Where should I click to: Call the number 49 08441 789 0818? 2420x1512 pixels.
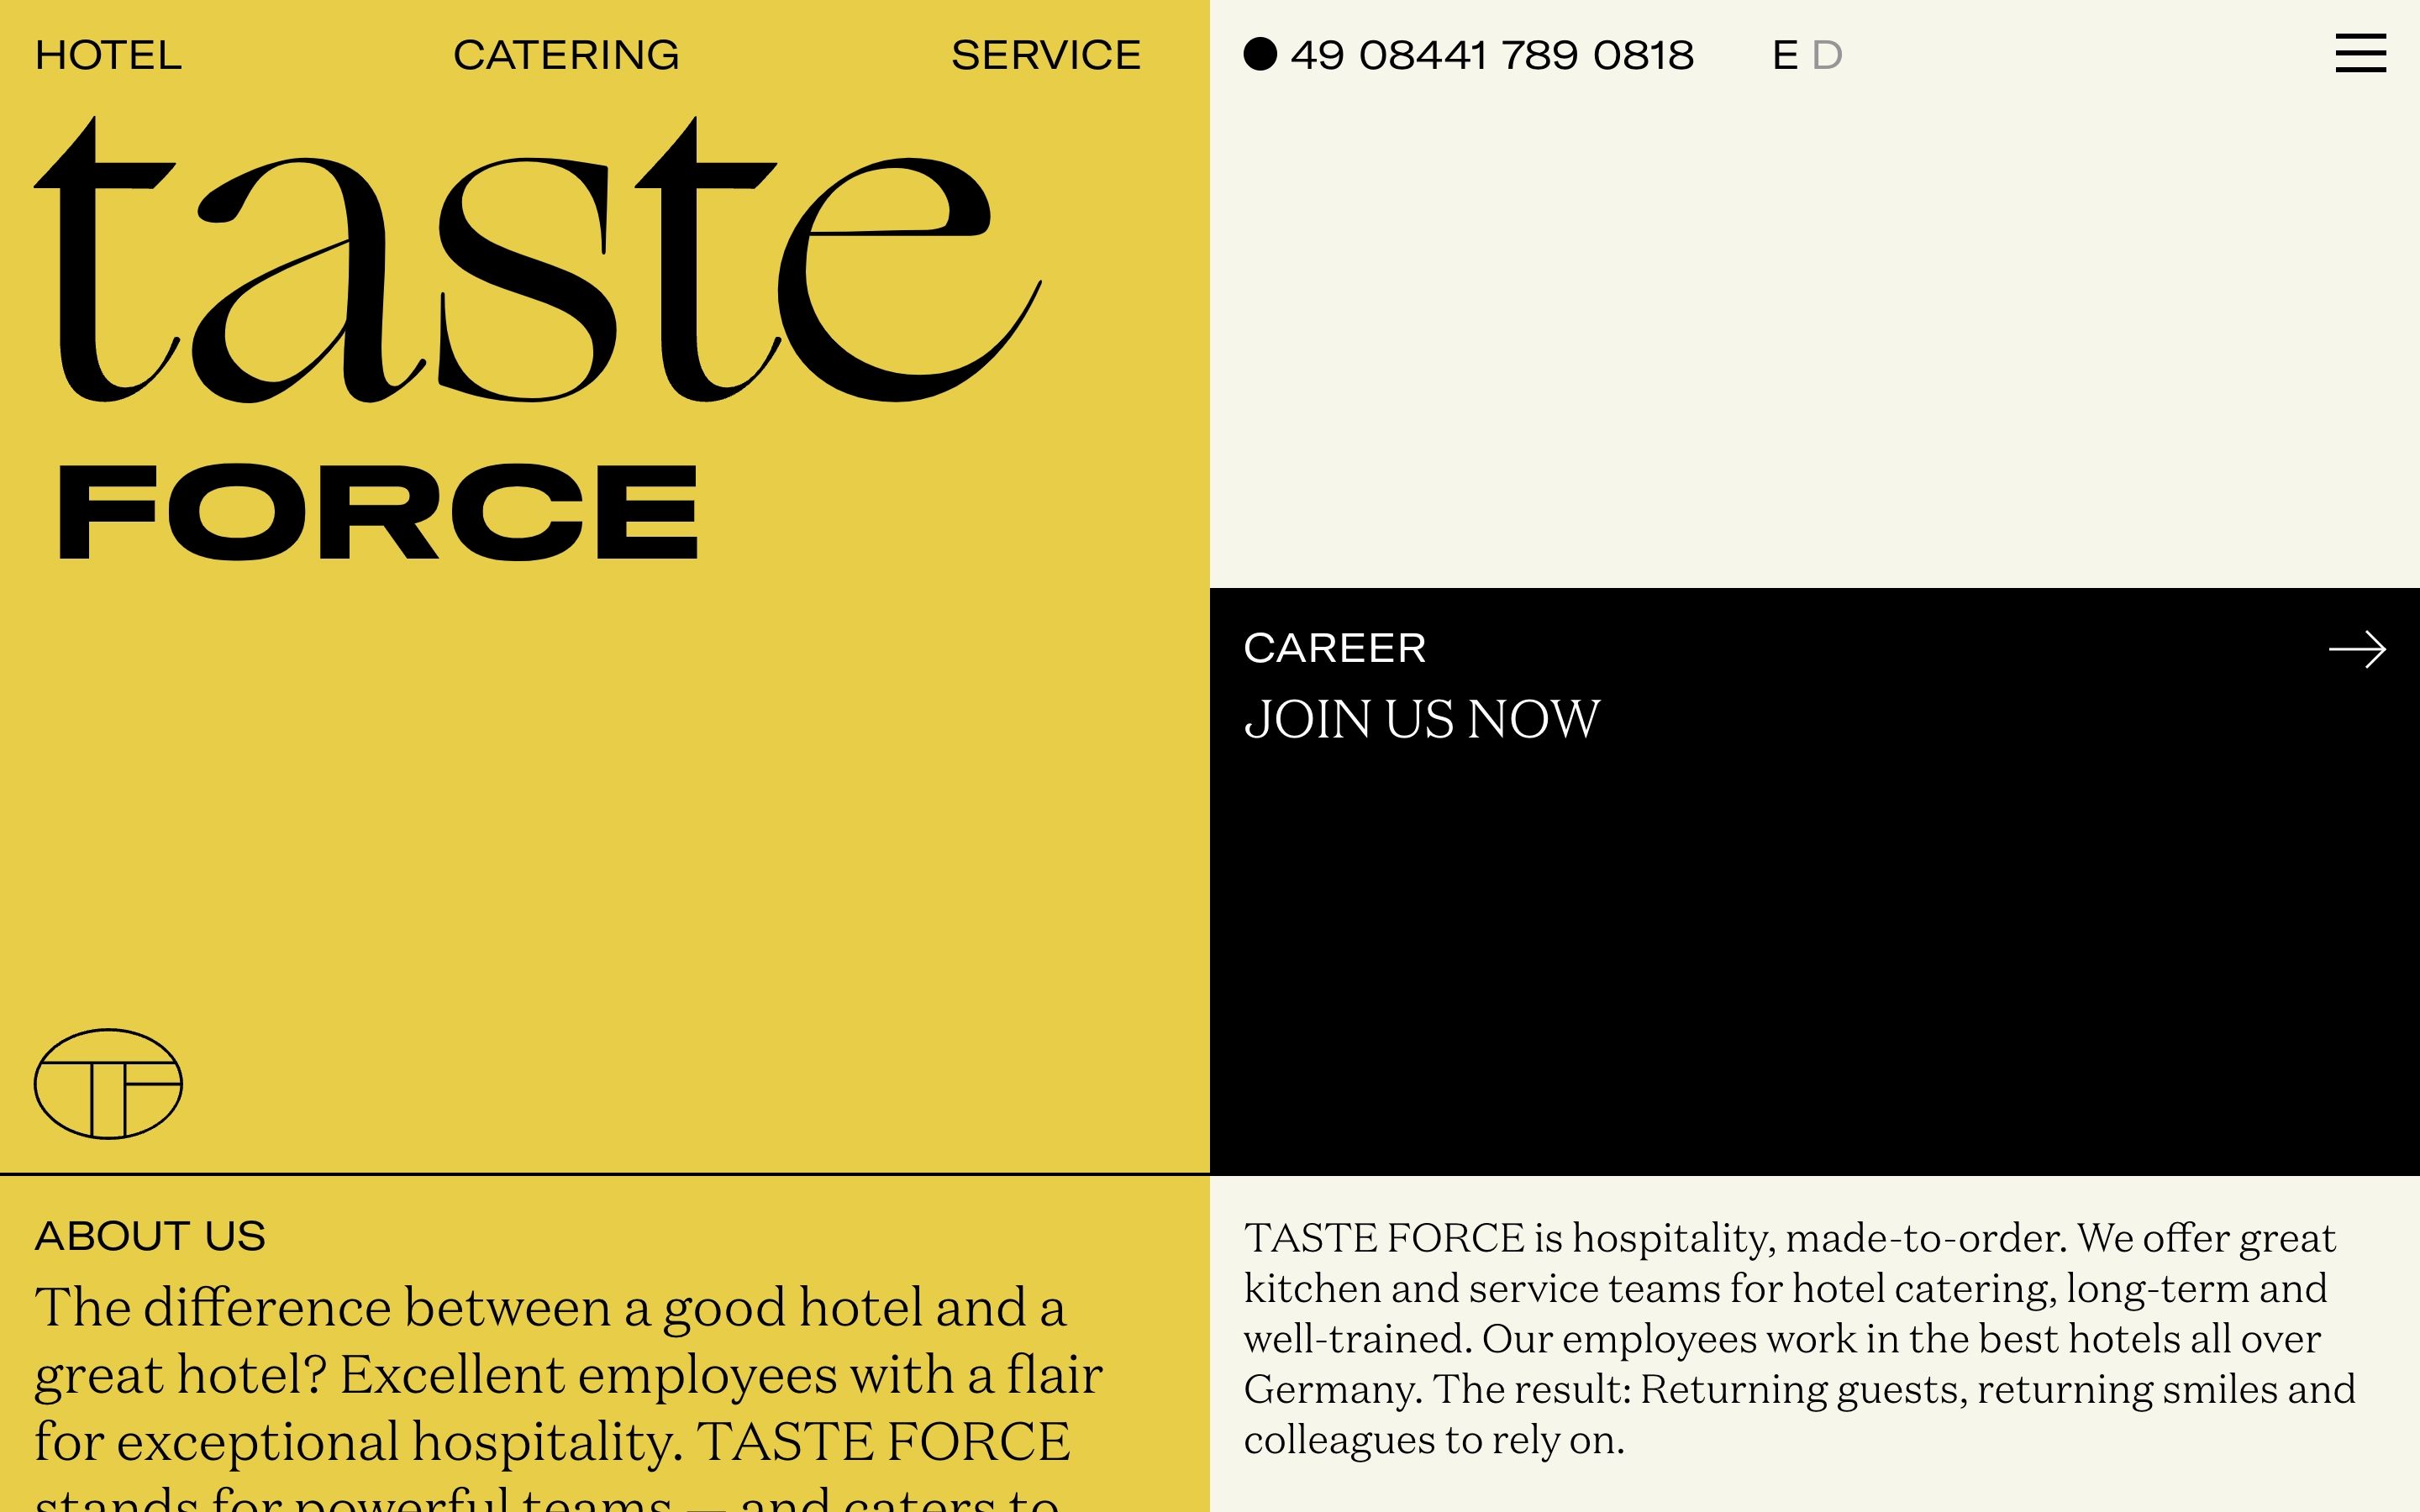(1492, 55)
